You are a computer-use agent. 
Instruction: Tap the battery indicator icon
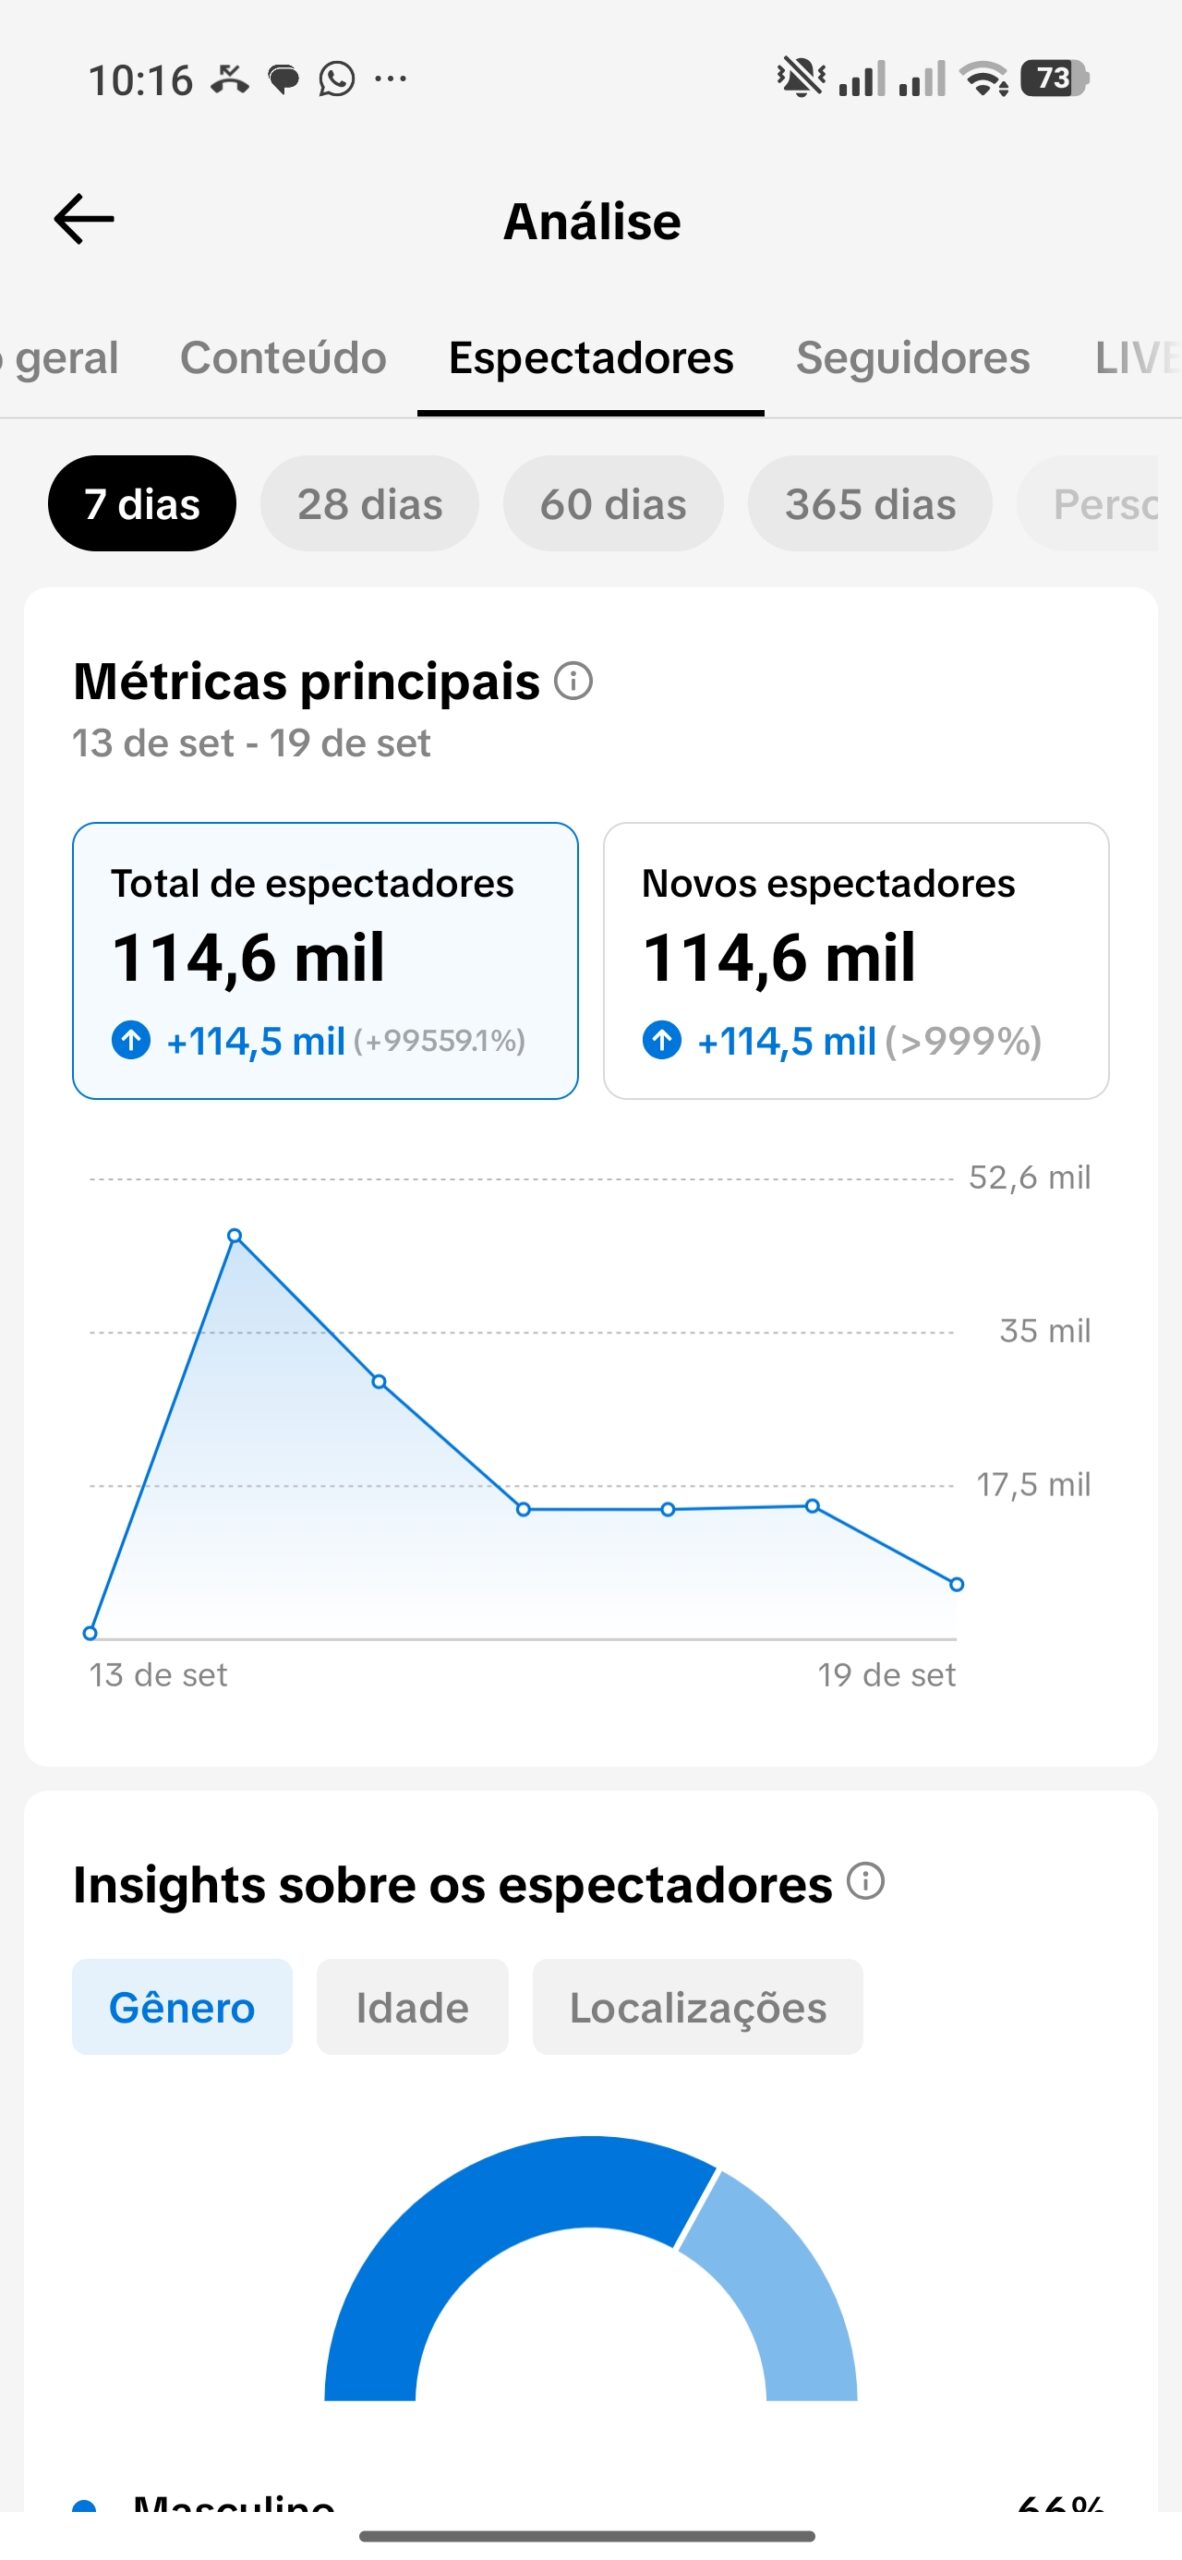point(1054,78)
